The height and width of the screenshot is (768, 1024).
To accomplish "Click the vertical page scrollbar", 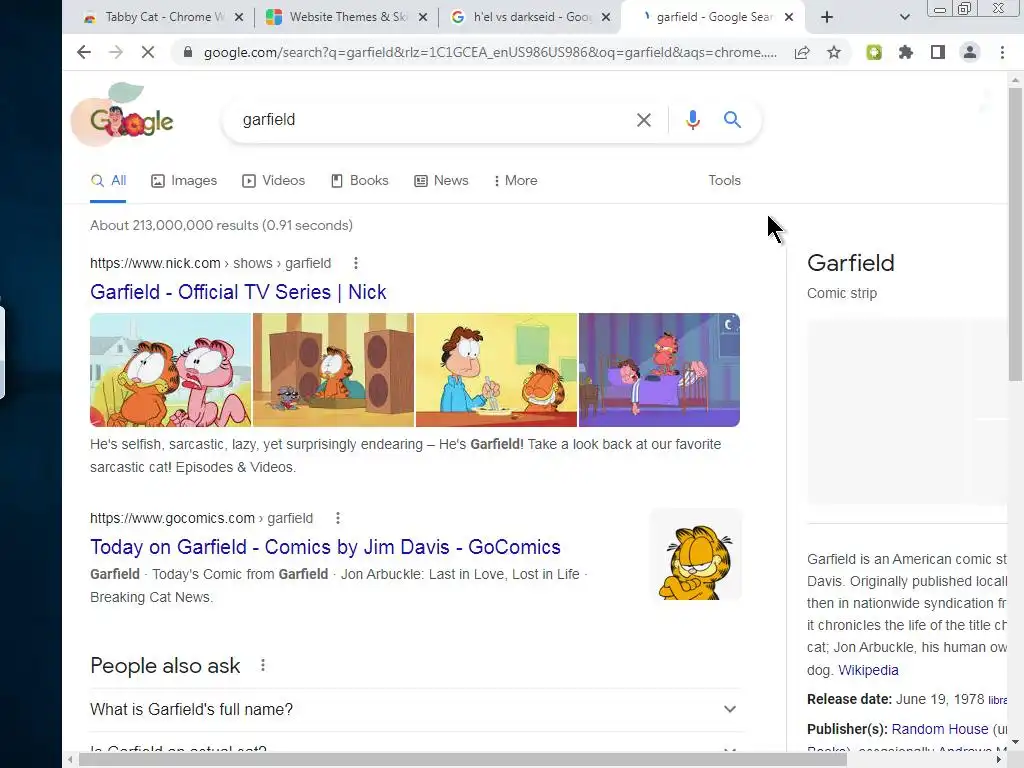I will (x=1014, y=234).
